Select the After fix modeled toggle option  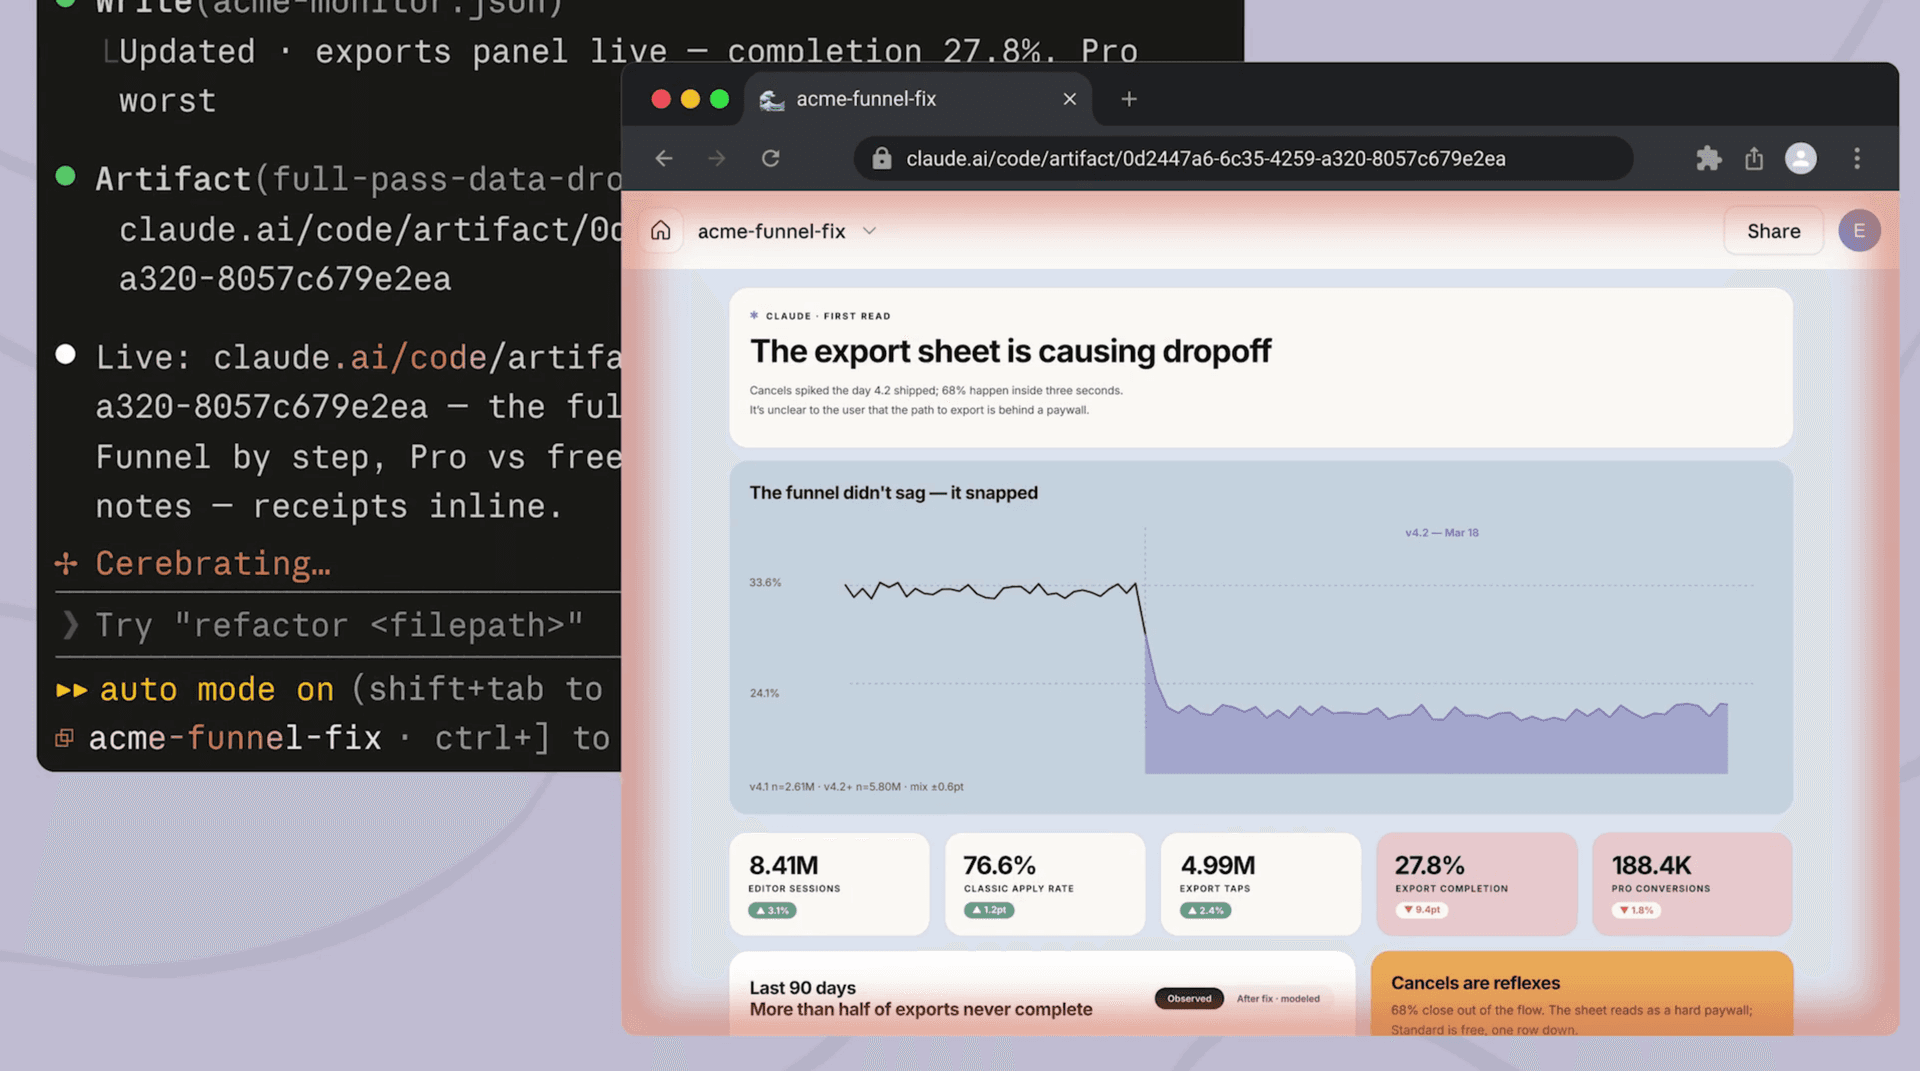click(1278, 998)
